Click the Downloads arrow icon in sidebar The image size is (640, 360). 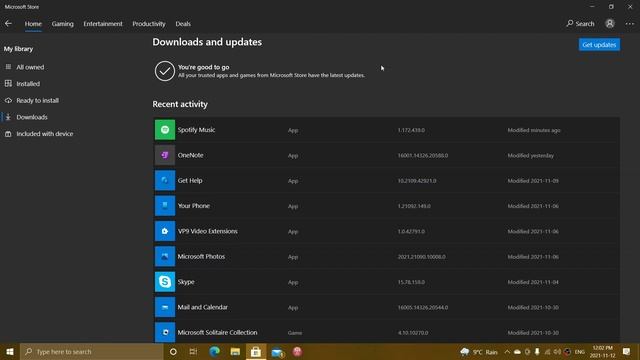coord(8,117)
